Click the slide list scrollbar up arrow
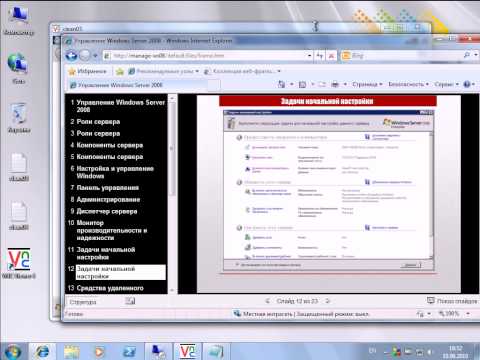480x360 pixels. (172, 98)
